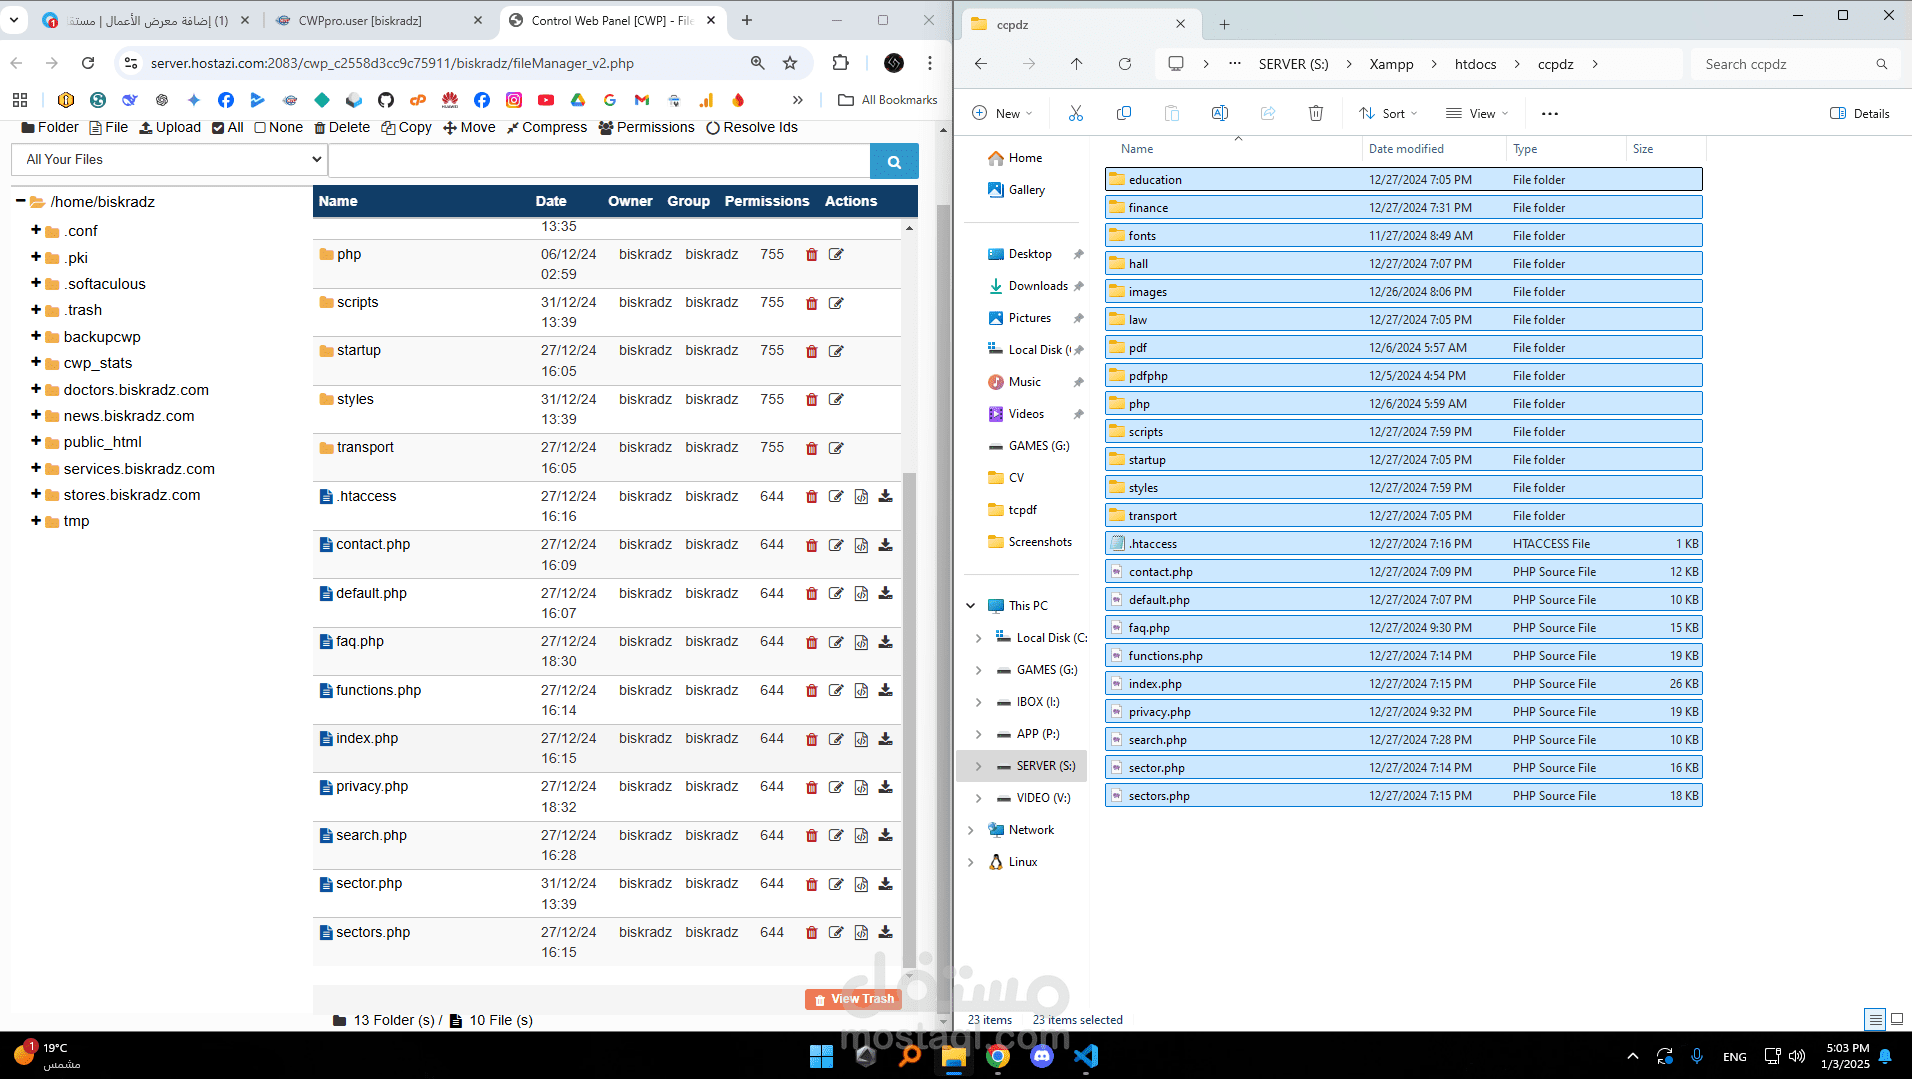Click the View Trash button
The height and width of the screenshot is (1079, 1912).
[x=853, y=999]
